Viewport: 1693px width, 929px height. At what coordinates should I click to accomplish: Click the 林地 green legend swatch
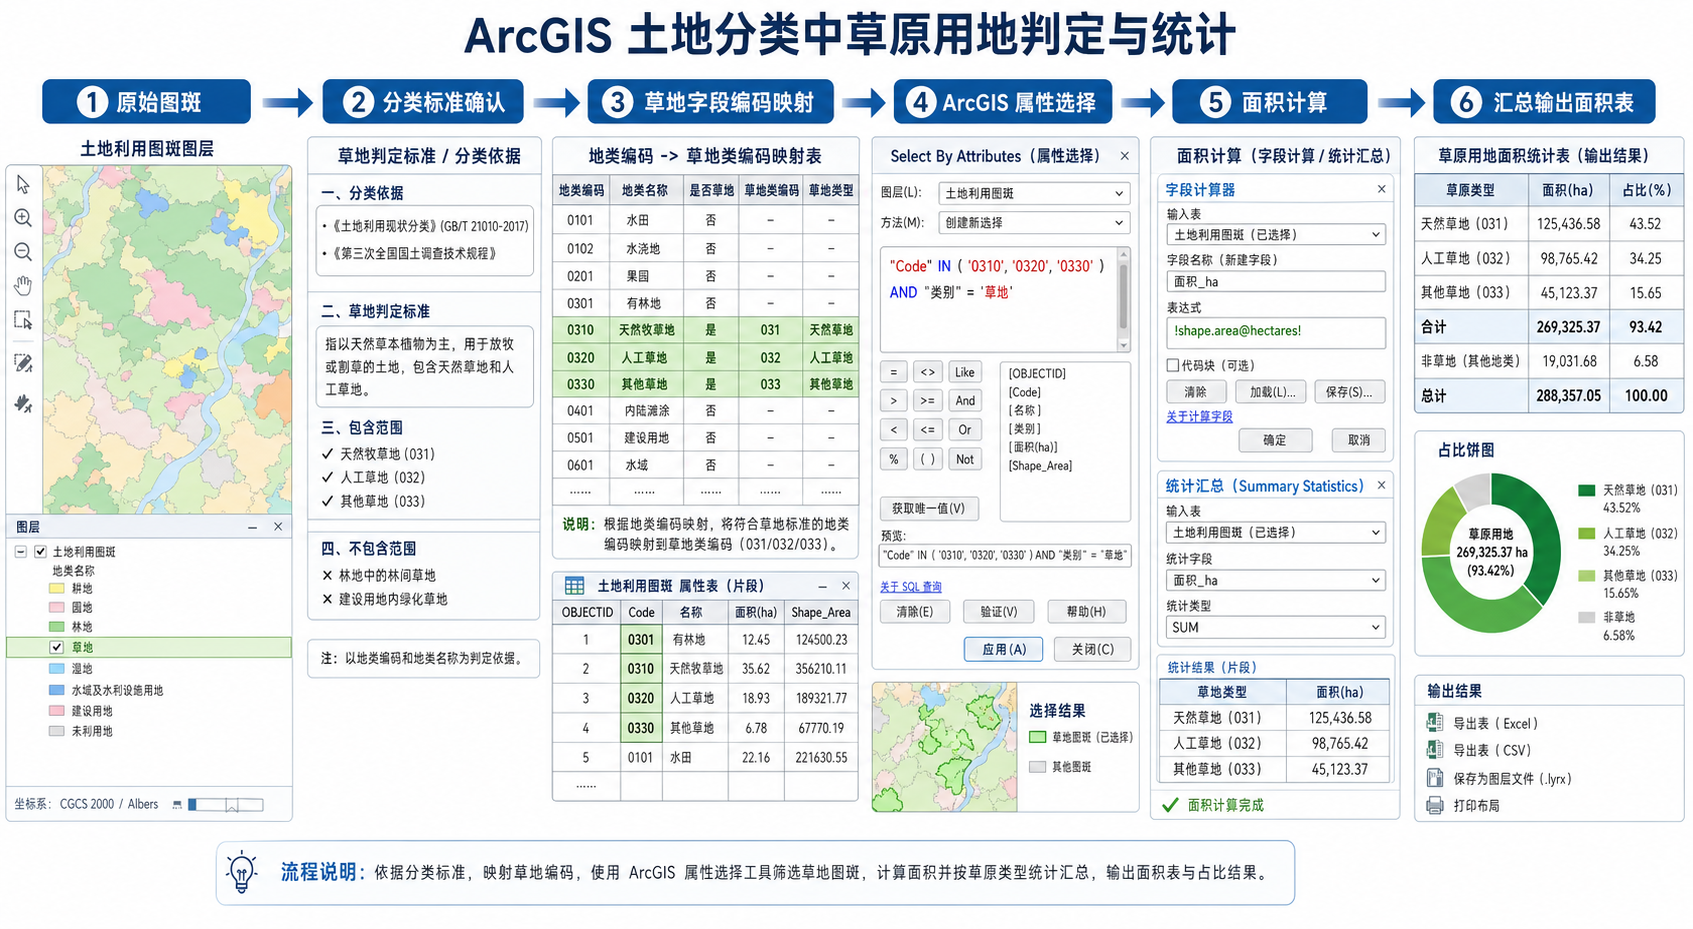pos(57,627)
